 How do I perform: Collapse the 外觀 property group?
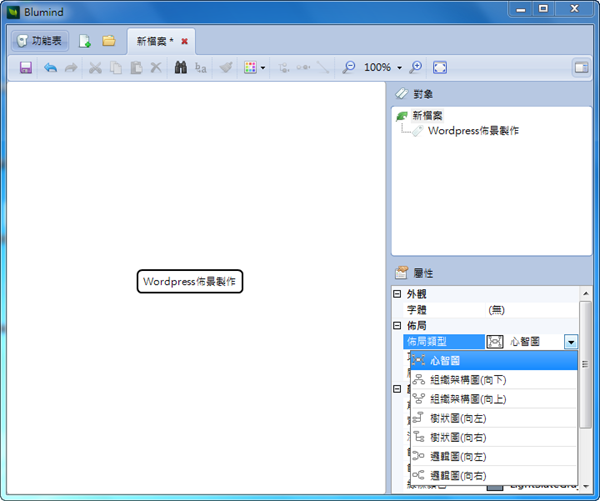coord(397,294)
